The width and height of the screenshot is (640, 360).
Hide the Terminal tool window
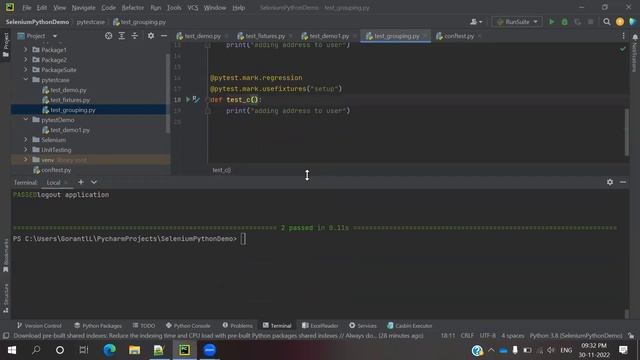[623, 182]
